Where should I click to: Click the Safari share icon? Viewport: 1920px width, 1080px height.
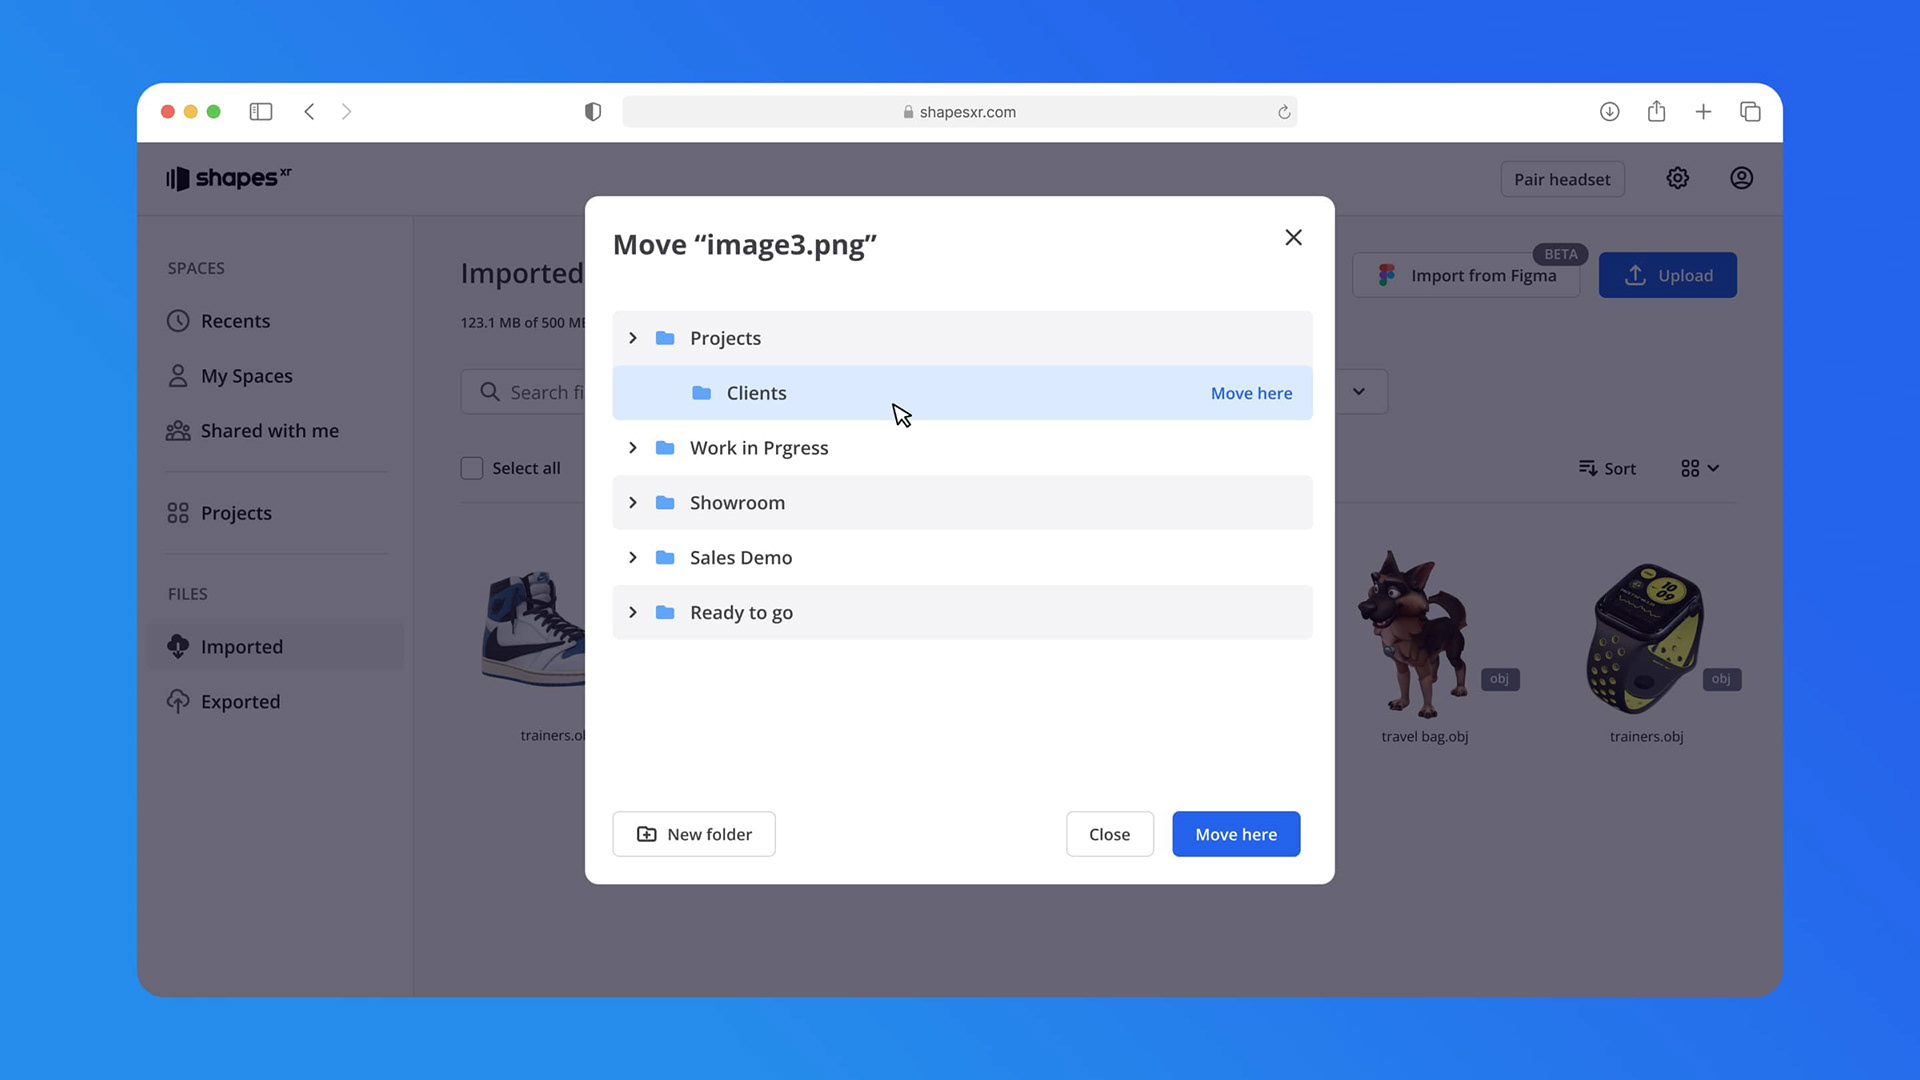(x=1656, y=112)
